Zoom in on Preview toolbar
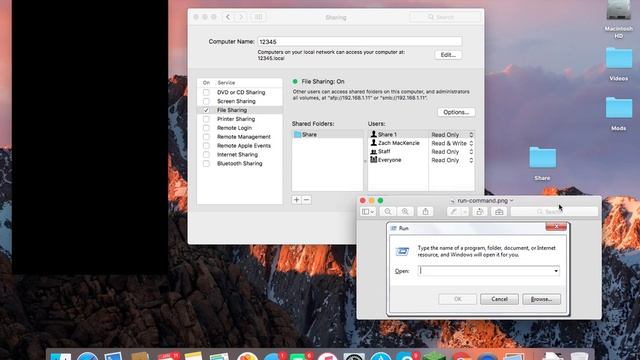 point(405,211)
